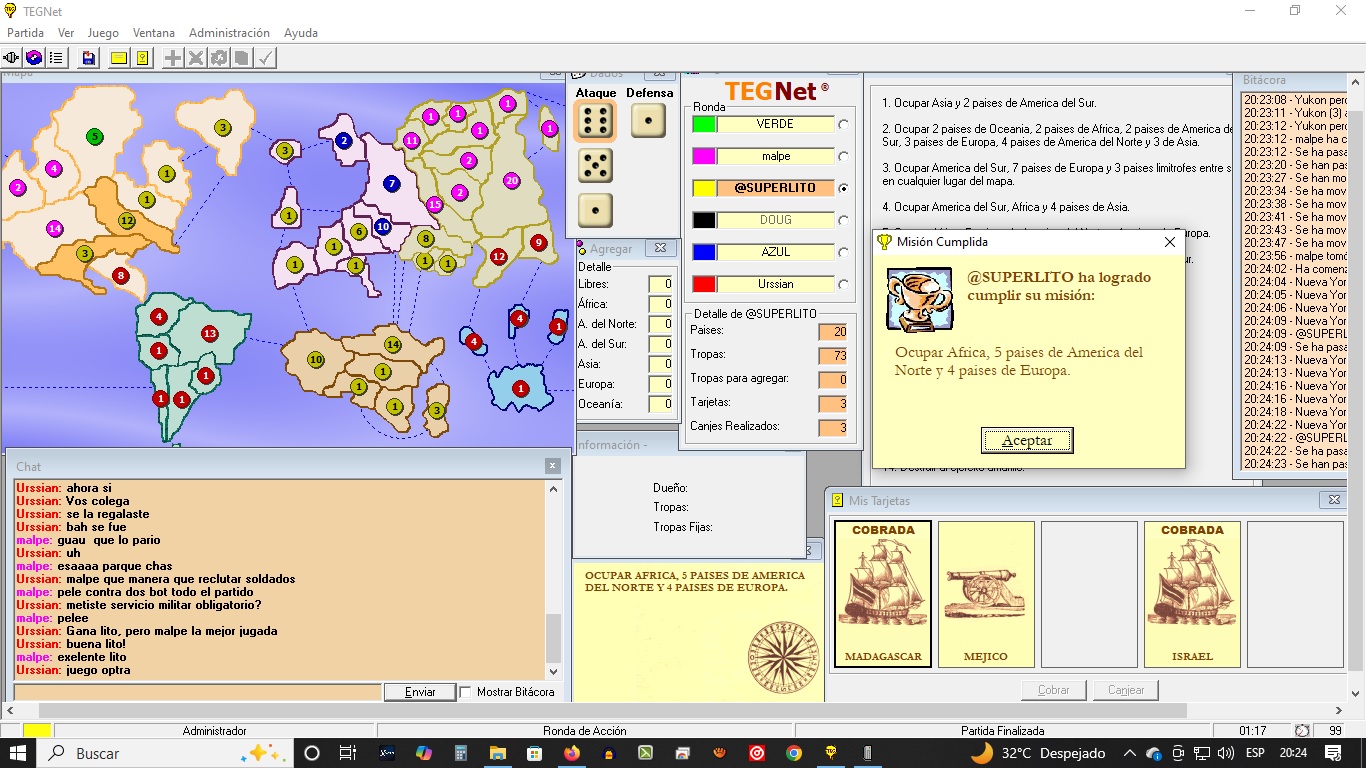Select the MEJICO cannon card

[x=986, y=594]
